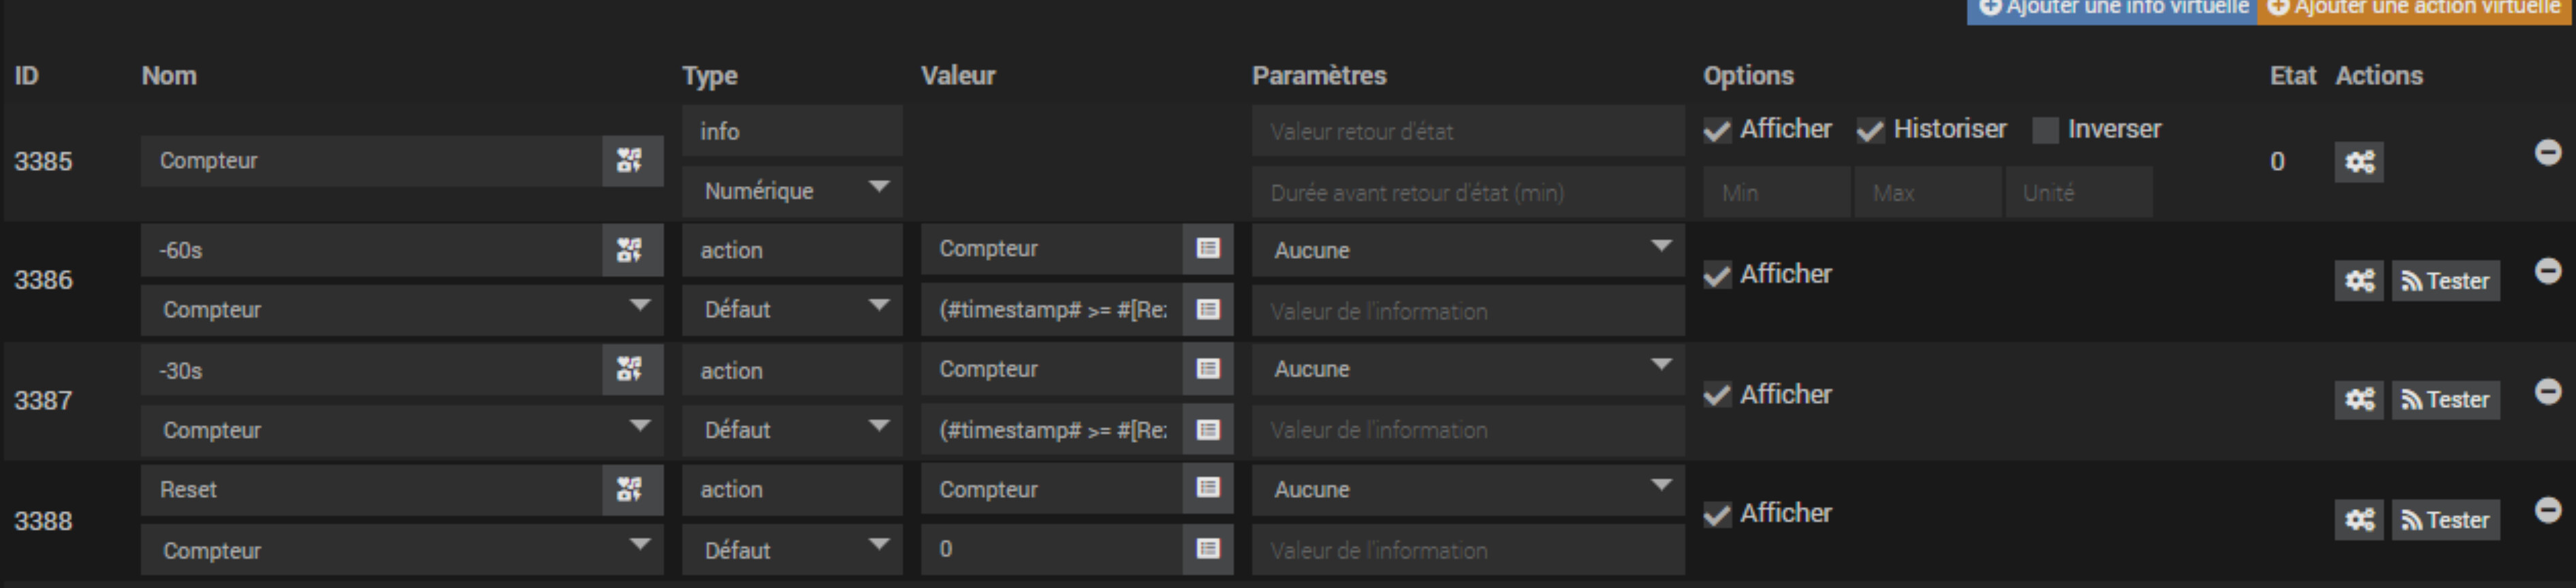Open the Numérique subtype dropdown
The width and height of the screenshot is (2576, 588).
792,191
